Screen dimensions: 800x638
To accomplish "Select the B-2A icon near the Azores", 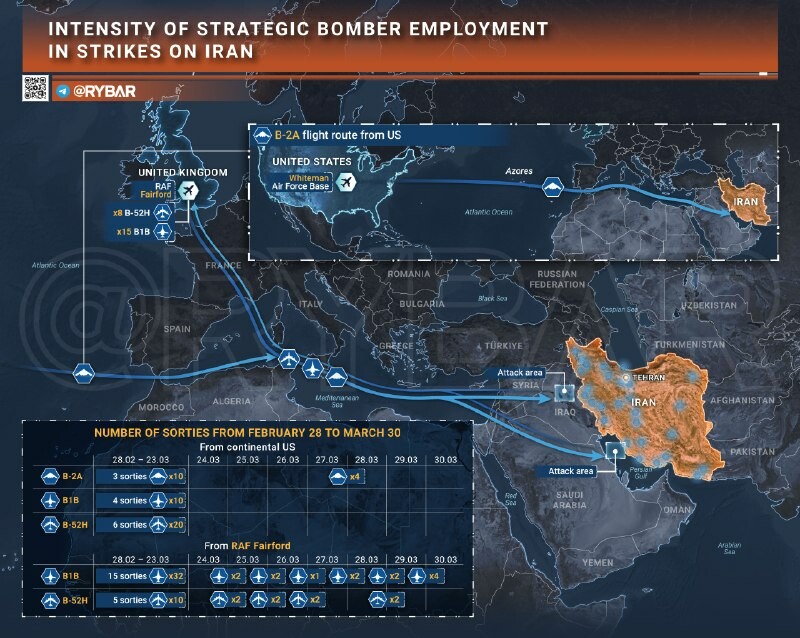I will coord(553,188).
